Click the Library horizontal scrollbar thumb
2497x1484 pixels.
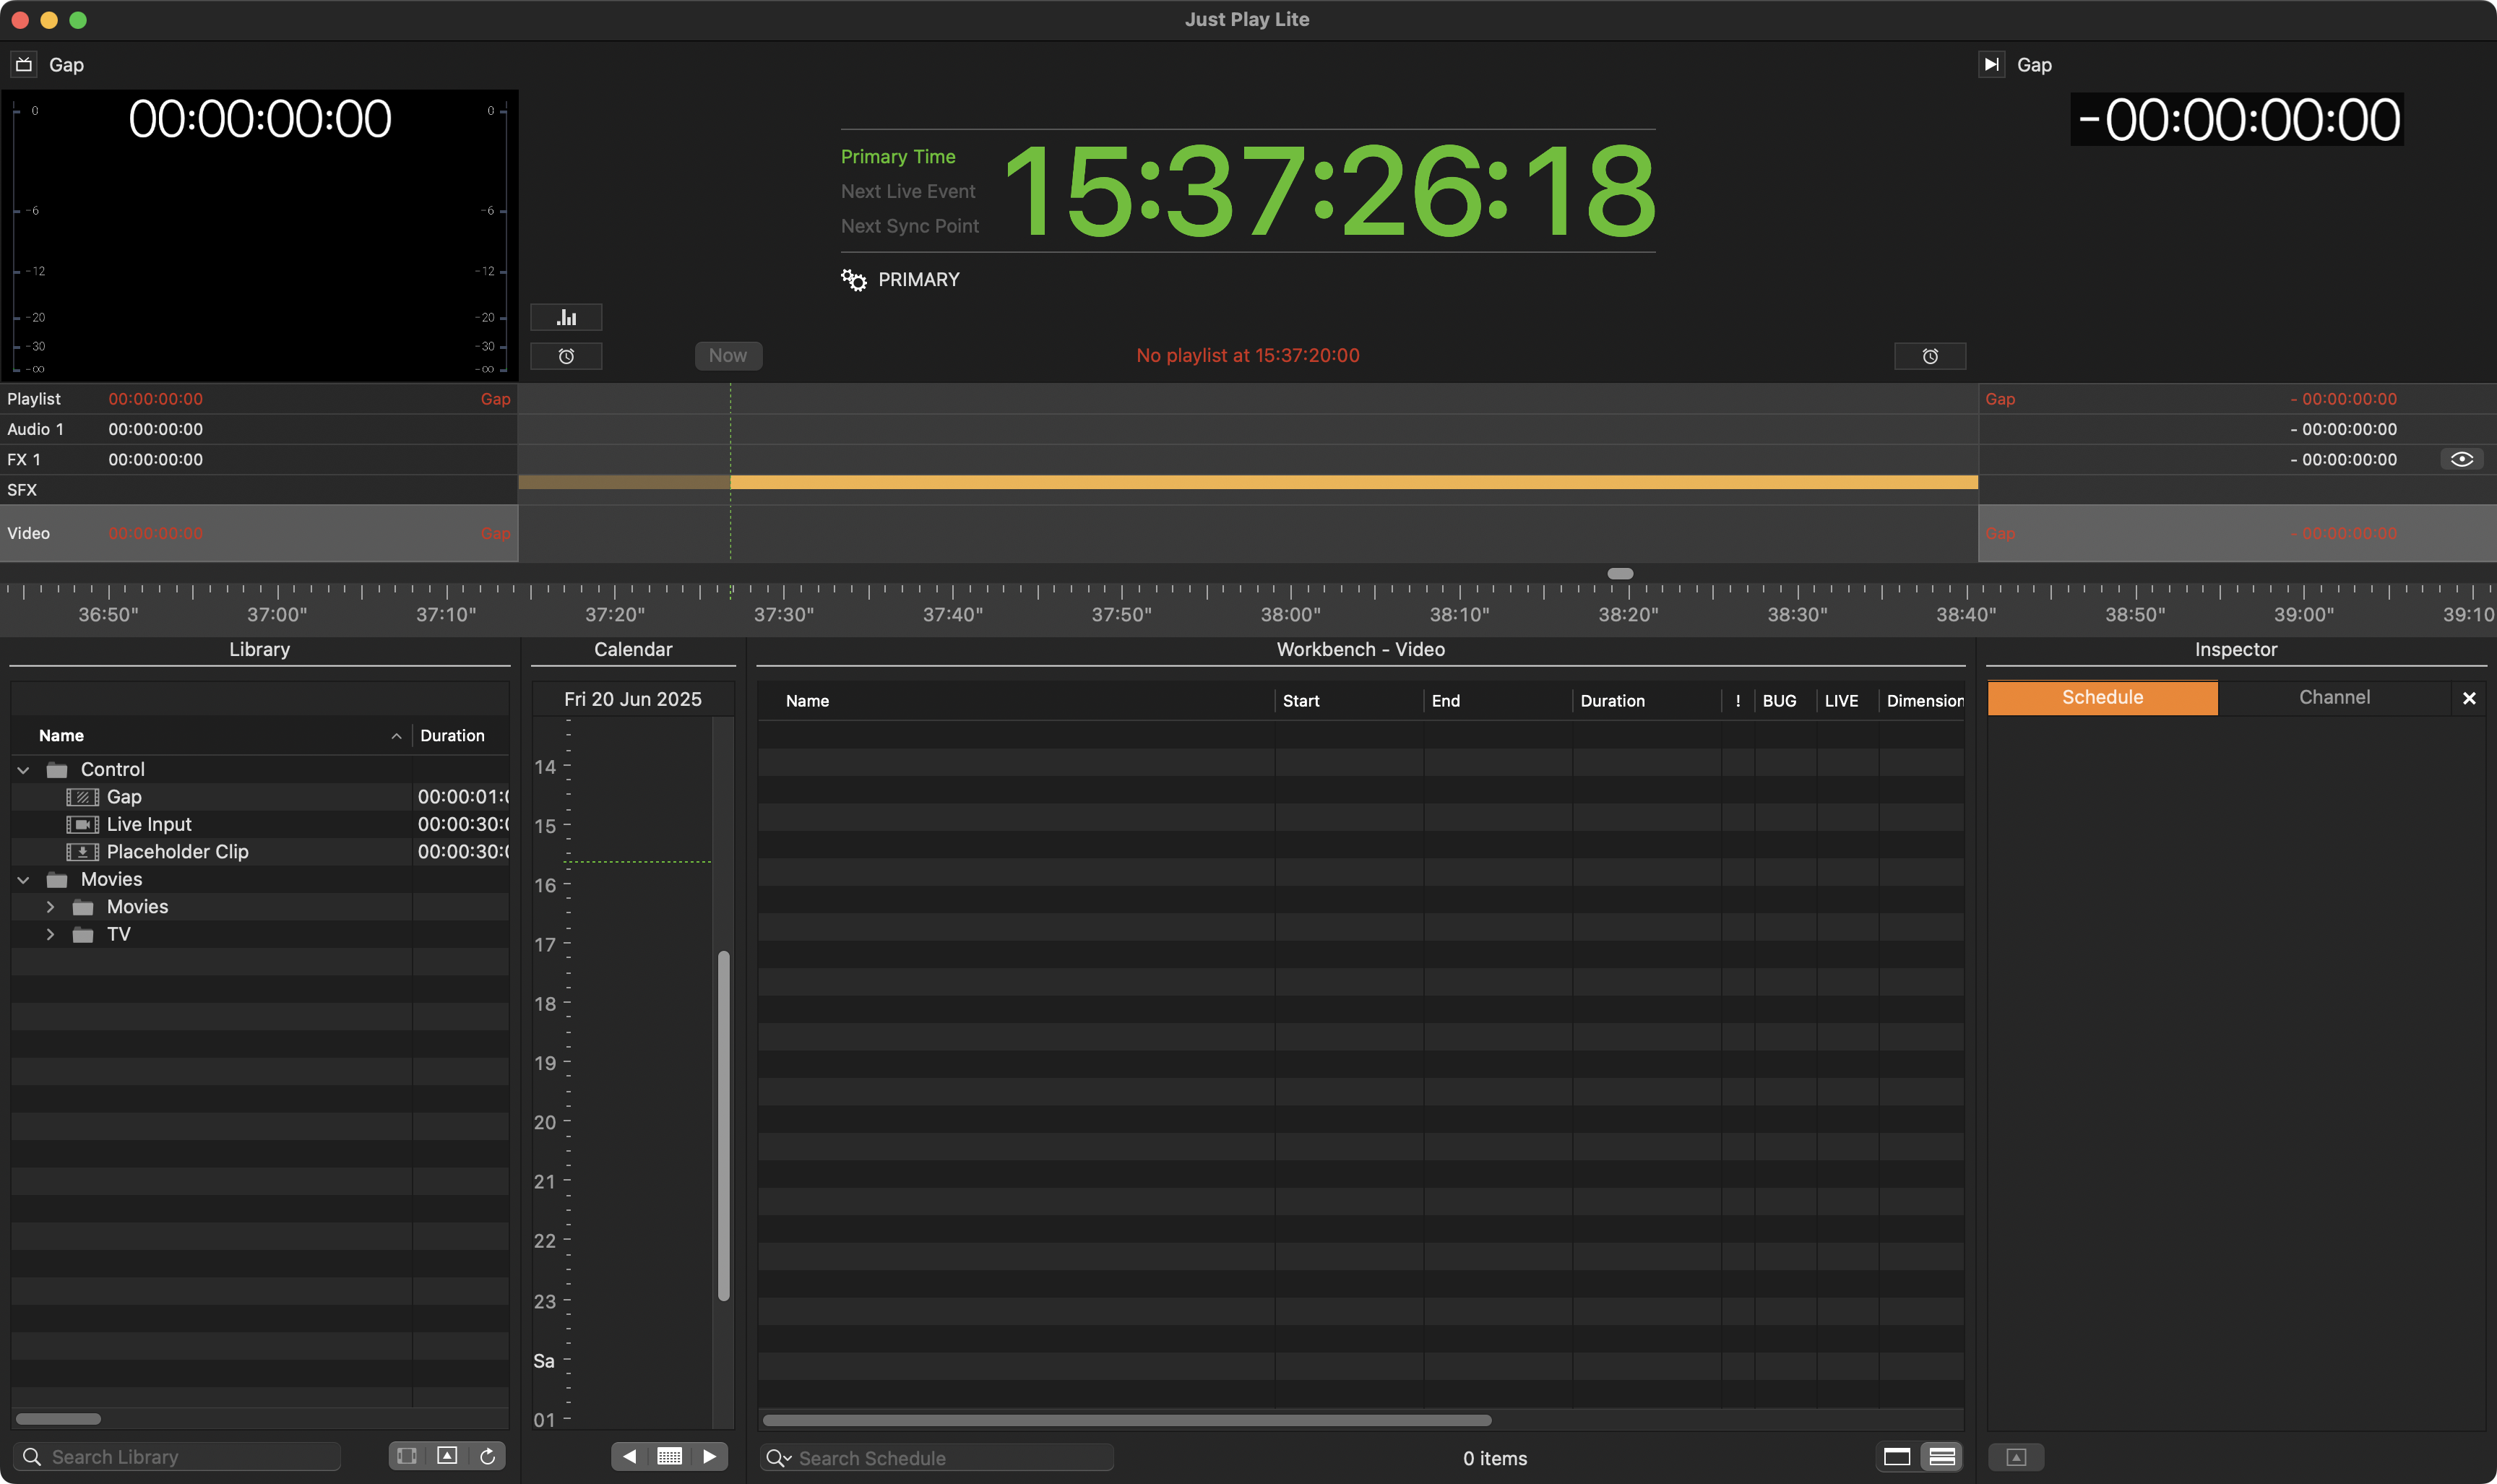58,1419
